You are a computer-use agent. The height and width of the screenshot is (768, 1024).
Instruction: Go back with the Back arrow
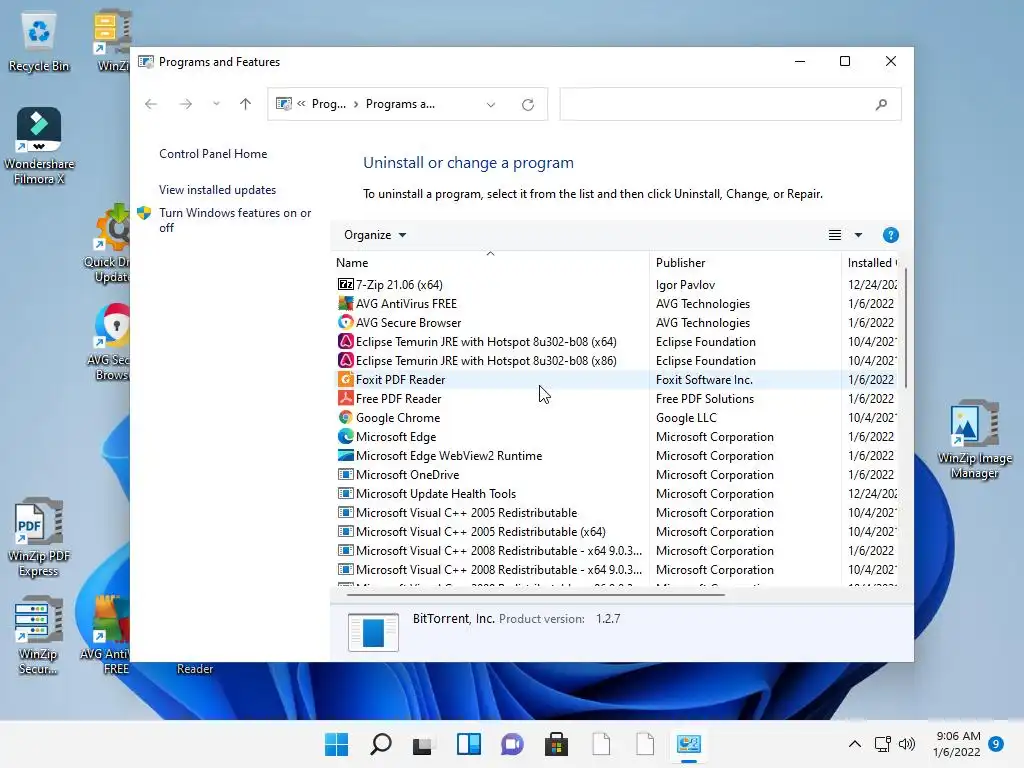(151, 104)
